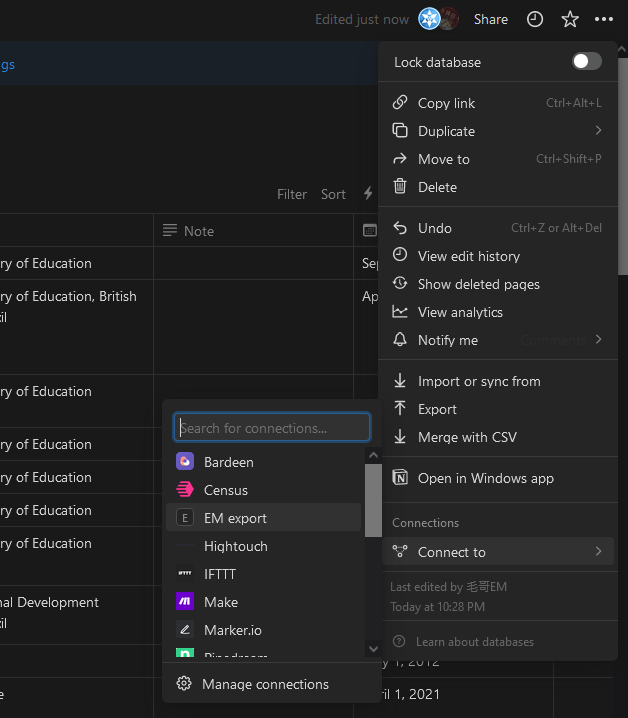The width and height of the screenshot is (628, 718).
Task: Choose the Make connection
Action: (263, 602)
